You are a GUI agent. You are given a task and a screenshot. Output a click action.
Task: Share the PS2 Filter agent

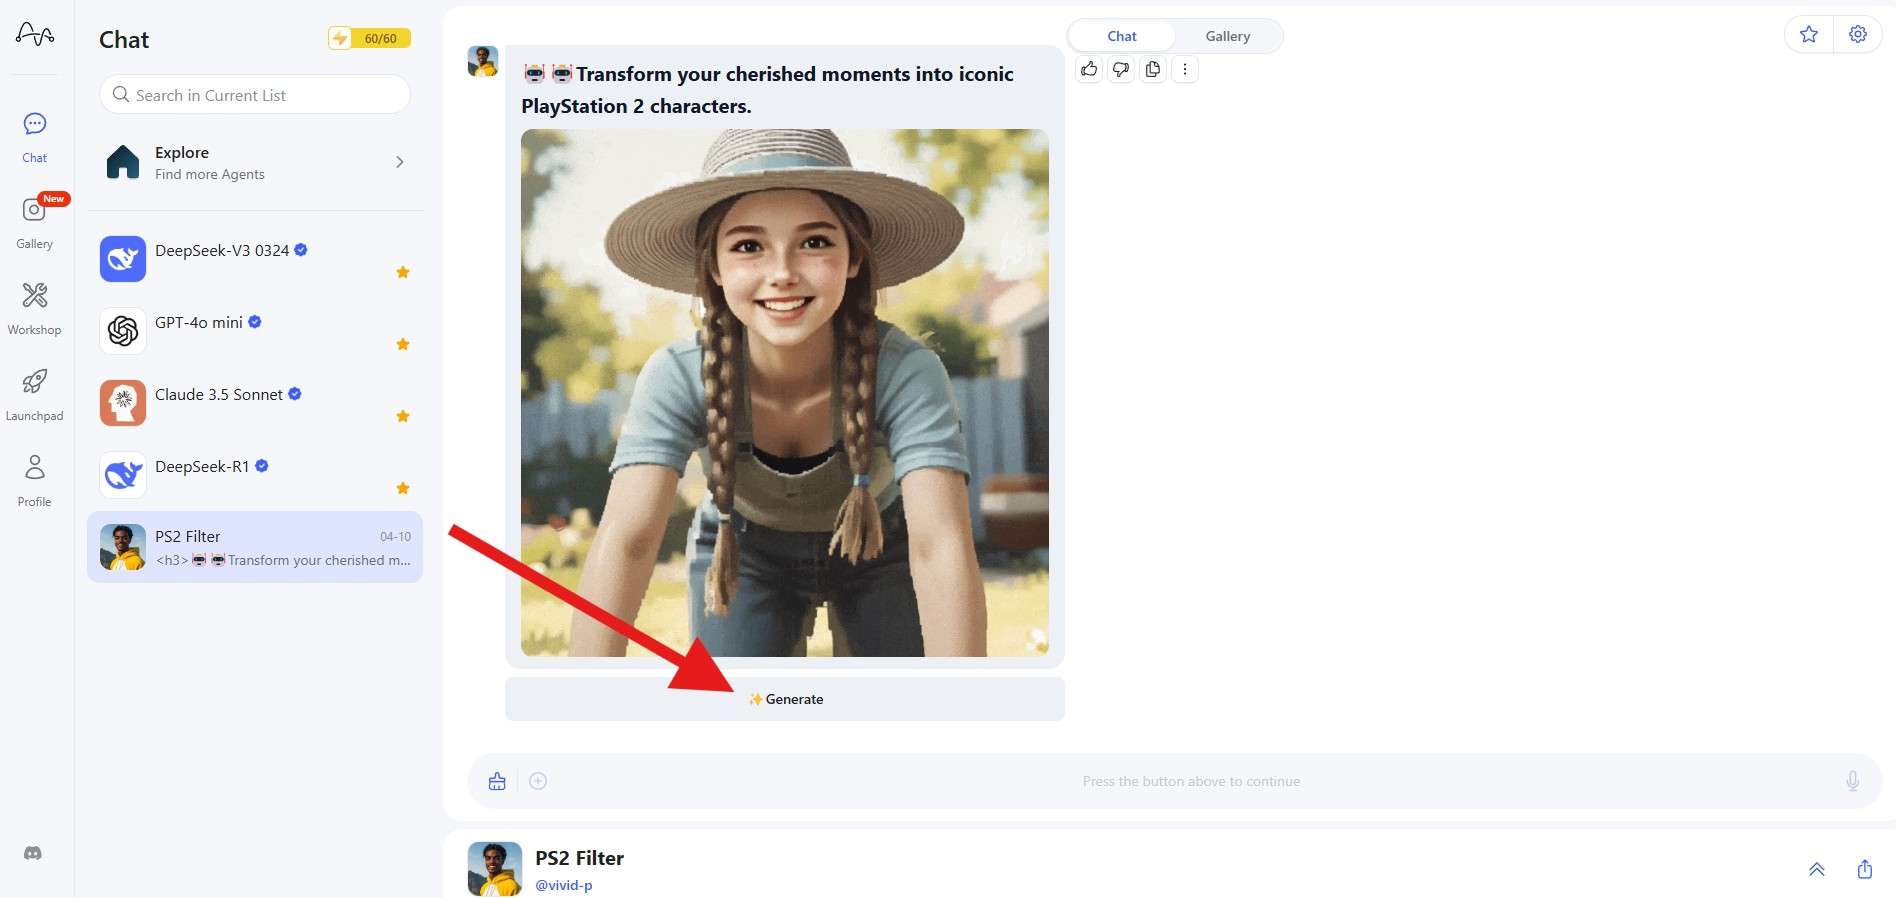1865,869
